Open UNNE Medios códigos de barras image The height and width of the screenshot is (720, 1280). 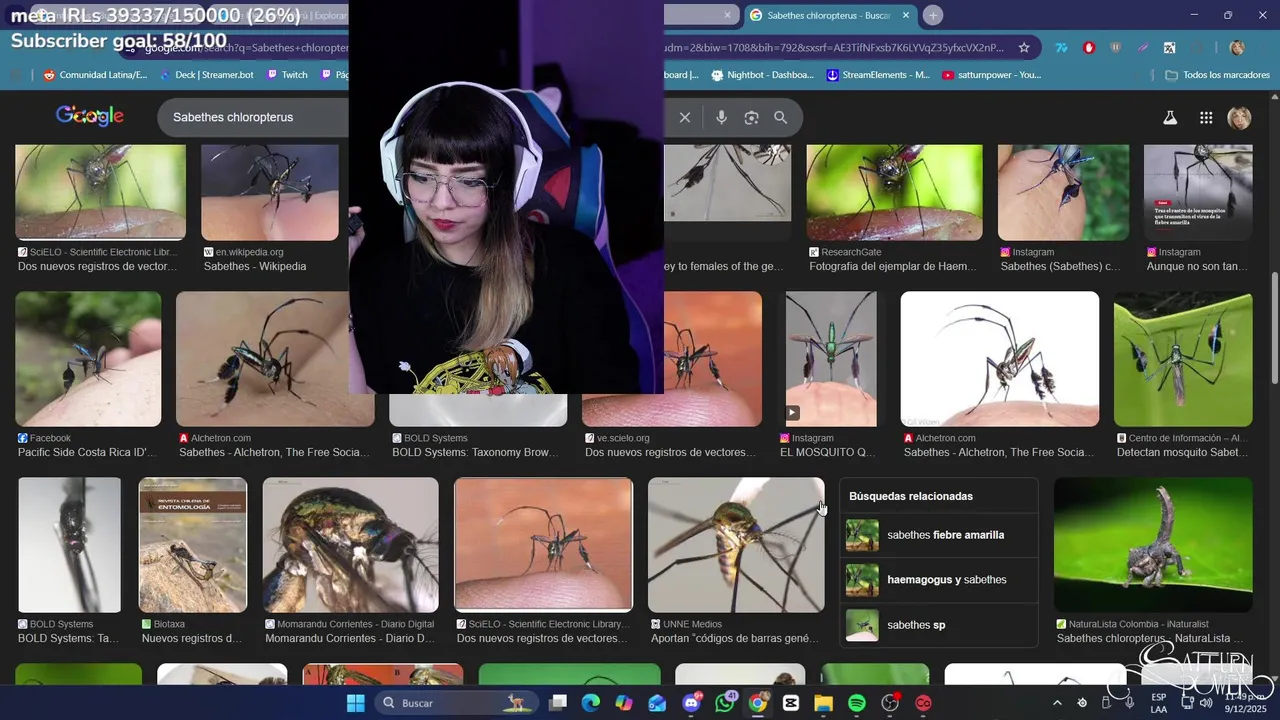point(736,545)
